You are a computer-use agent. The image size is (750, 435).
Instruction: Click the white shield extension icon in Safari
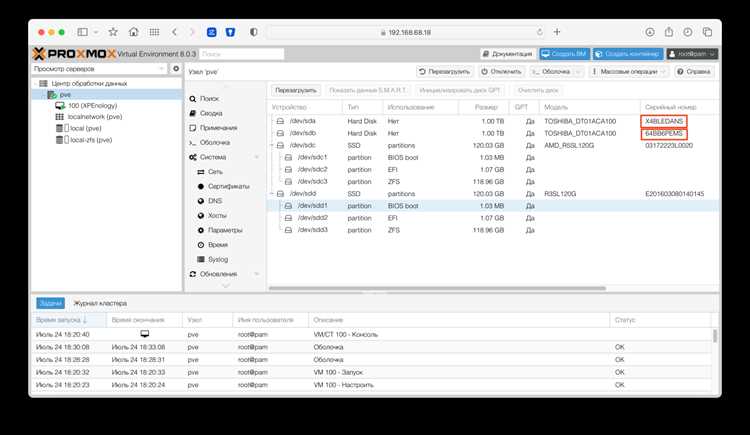pos(230,32)
